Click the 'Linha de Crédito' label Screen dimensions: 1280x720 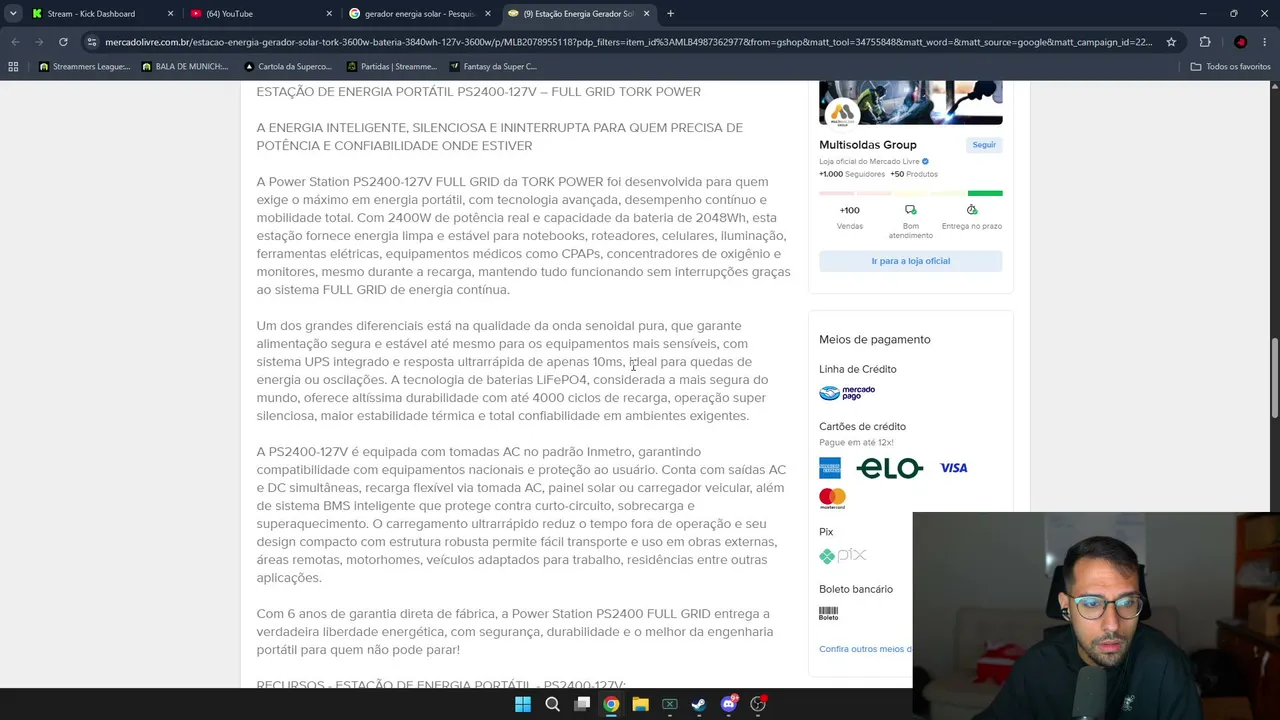point(858,369)
